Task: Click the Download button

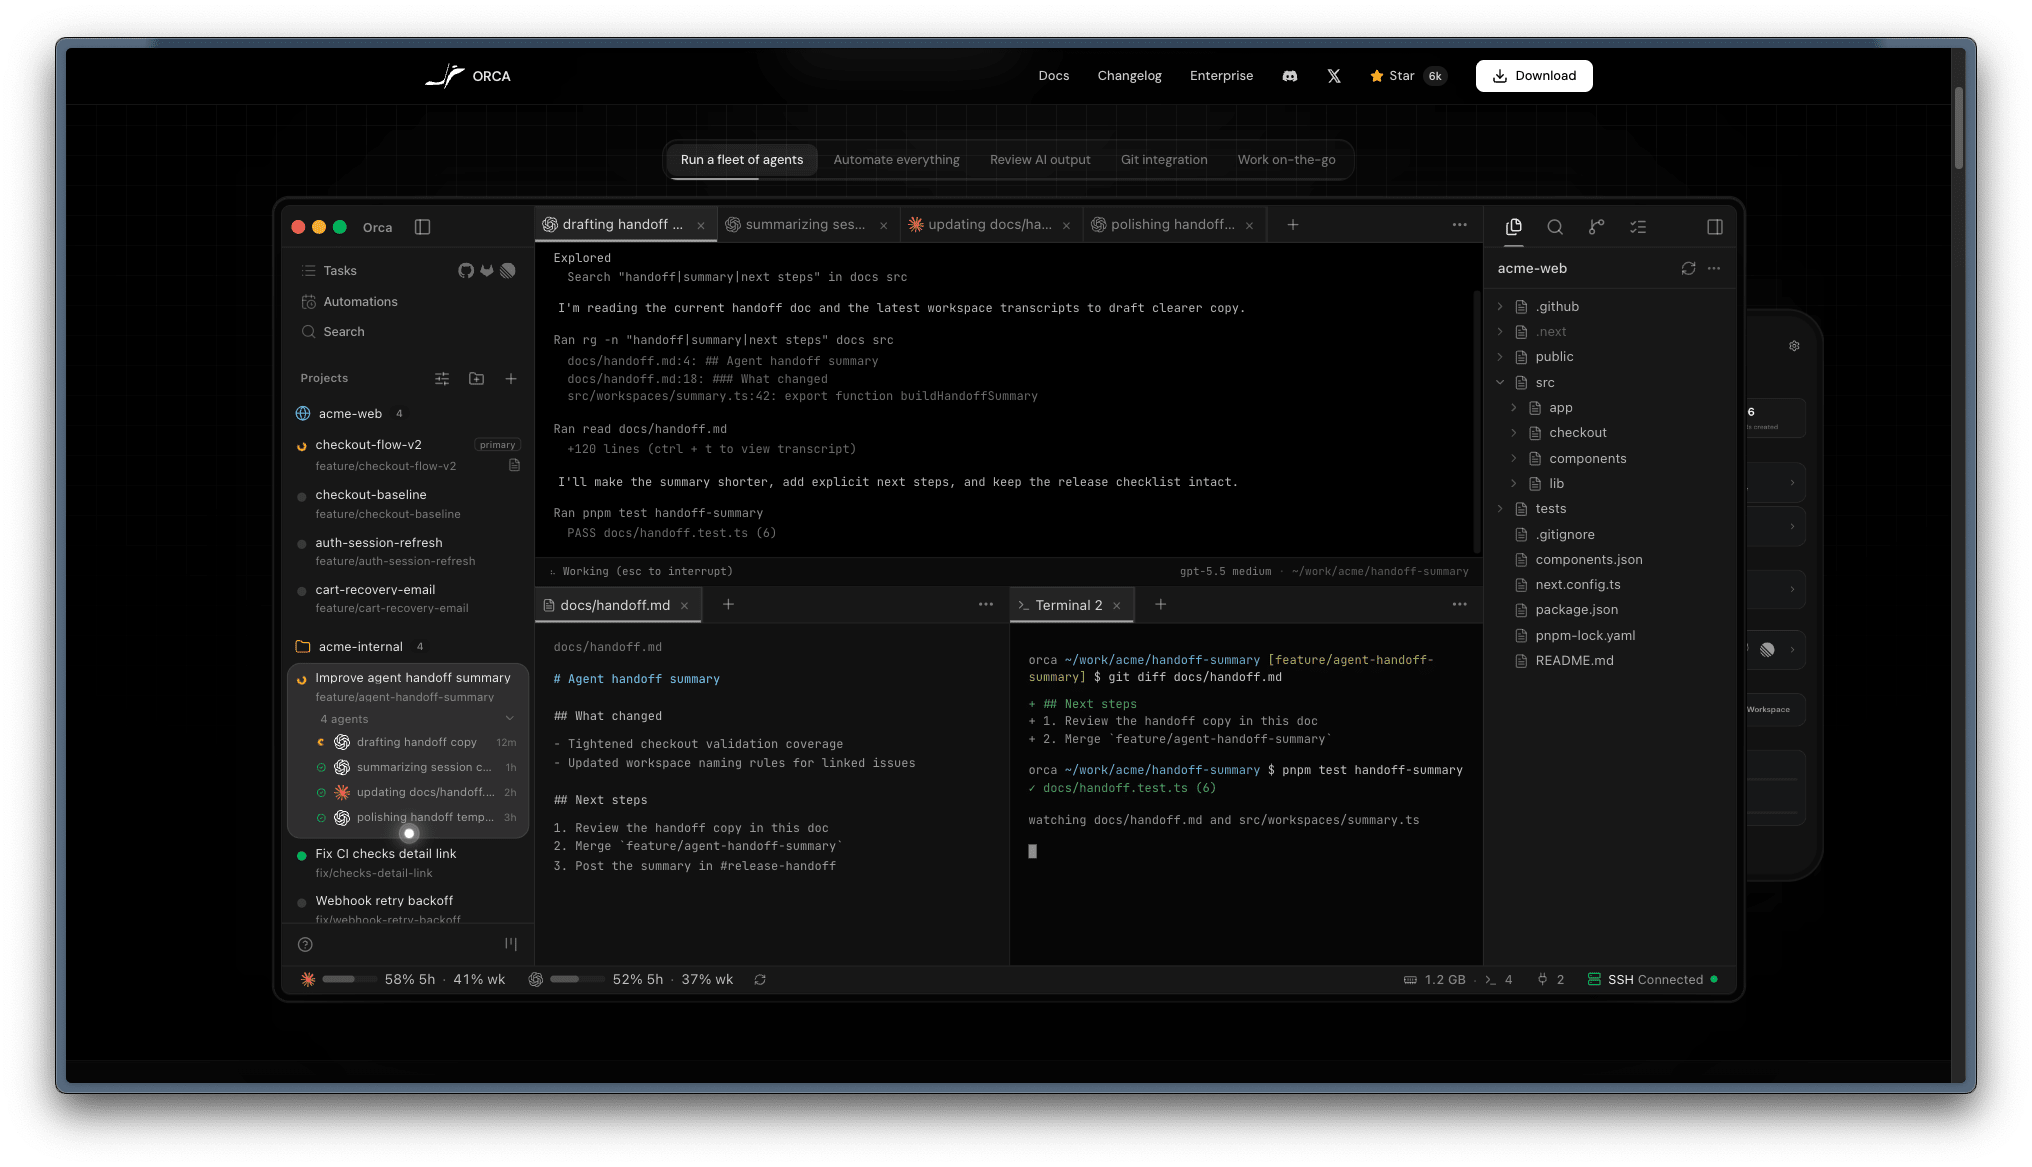Action: click(x=1534, y=76)
